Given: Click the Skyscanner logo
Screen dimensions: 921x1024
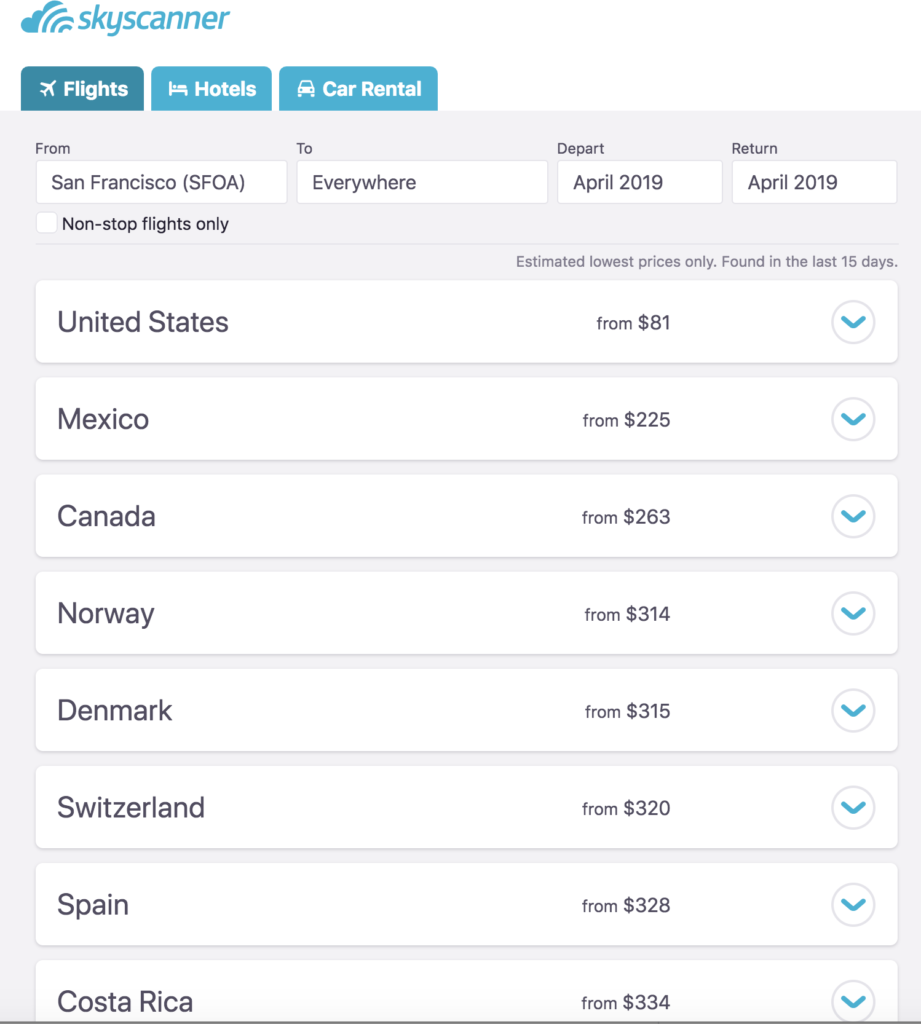Looking at the screenshot, I should [x=126, y=19].
